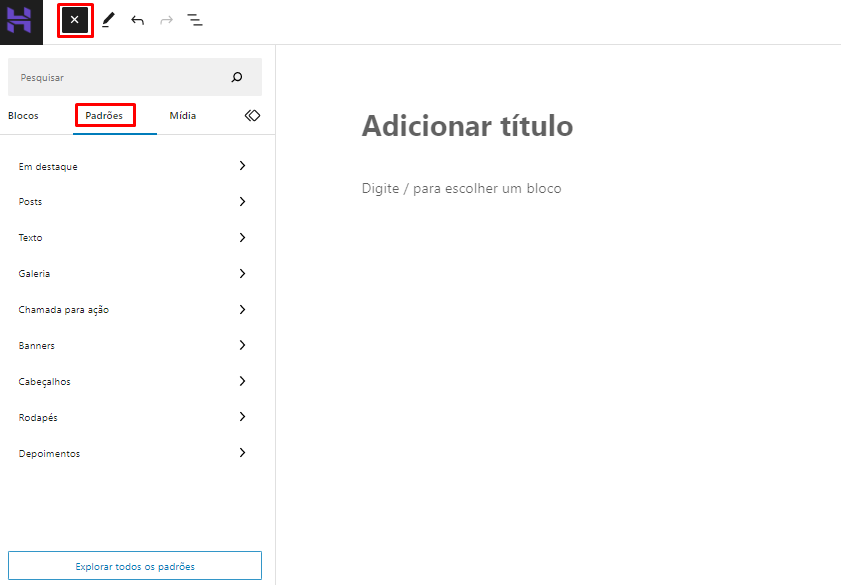Open the synced patterns diamond icon
The width and height of the screenshot is (841, 585).
(252, 115)
